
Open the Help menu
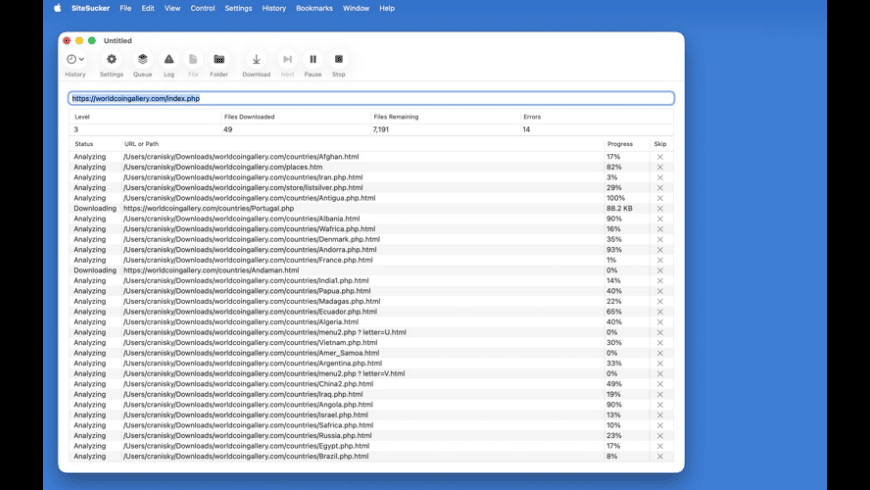coord(387,8)
